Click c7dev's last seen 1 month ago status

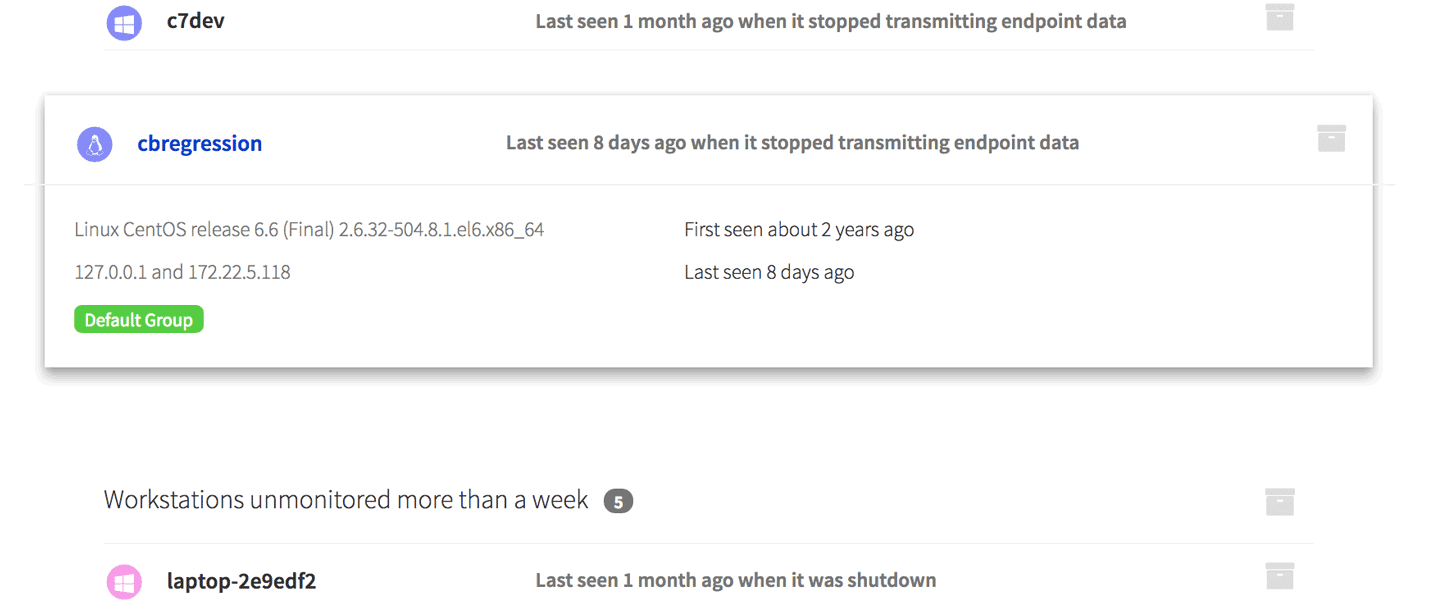click(830, 21)
